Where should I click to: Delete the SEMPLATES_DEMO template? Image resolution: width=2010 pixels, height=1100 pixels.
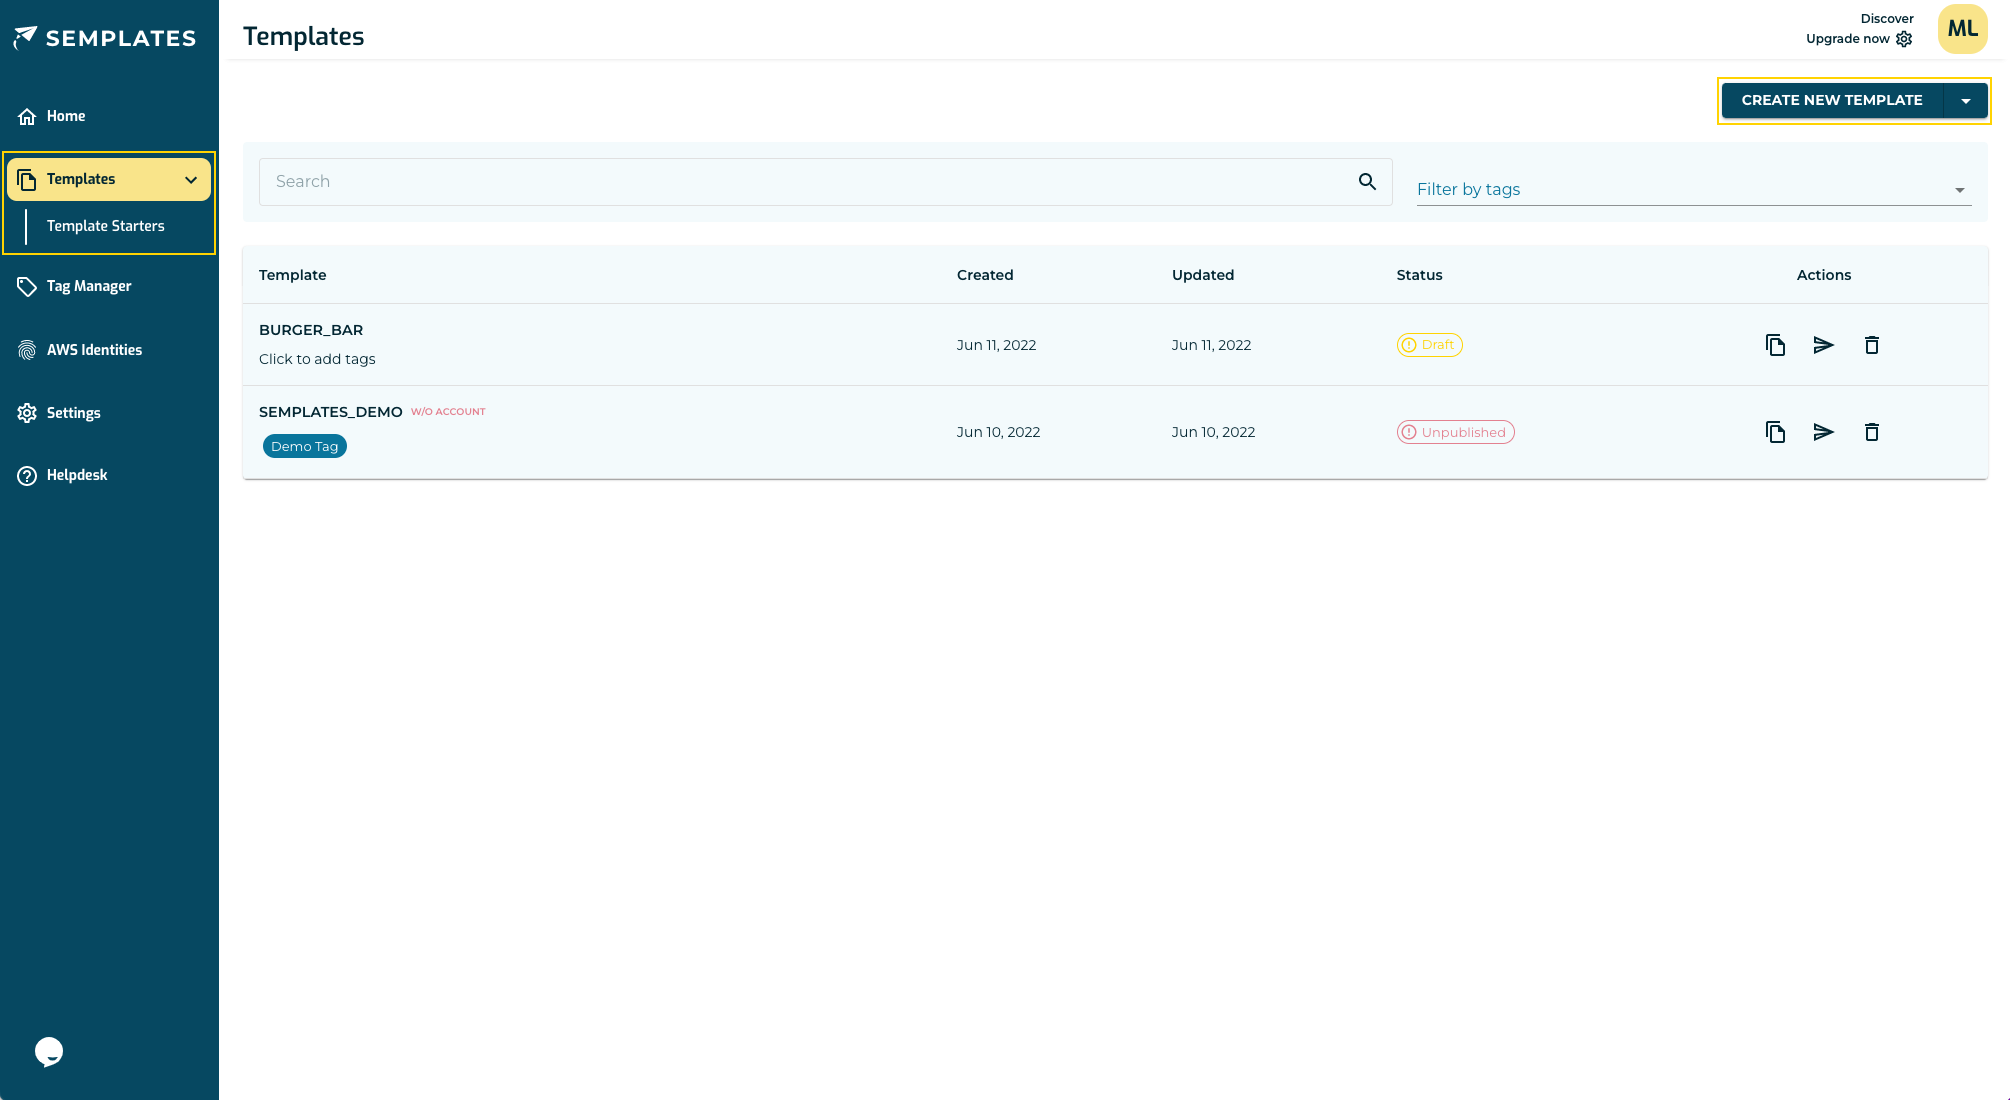[1871, 432]
